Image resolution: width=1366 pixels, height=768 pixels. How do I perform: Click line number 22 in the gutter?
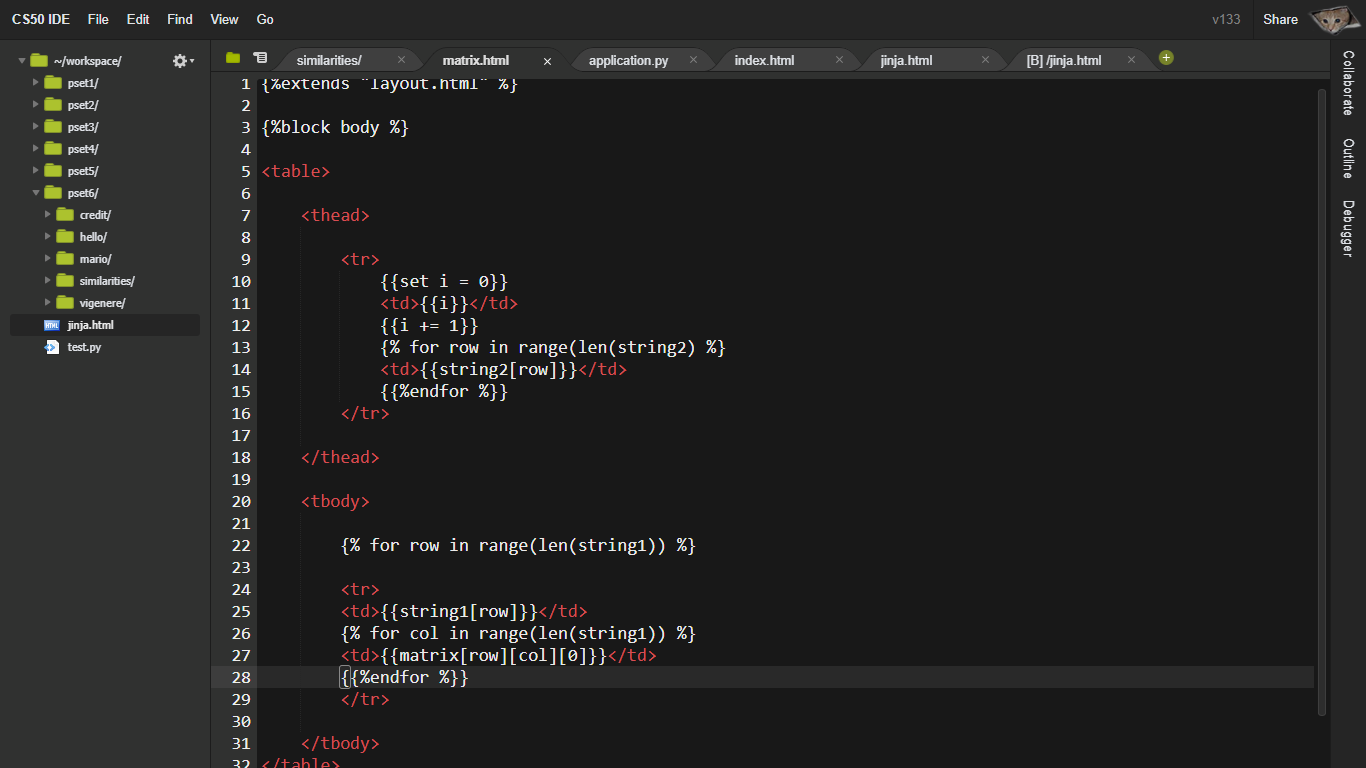(x=240, y=545)
